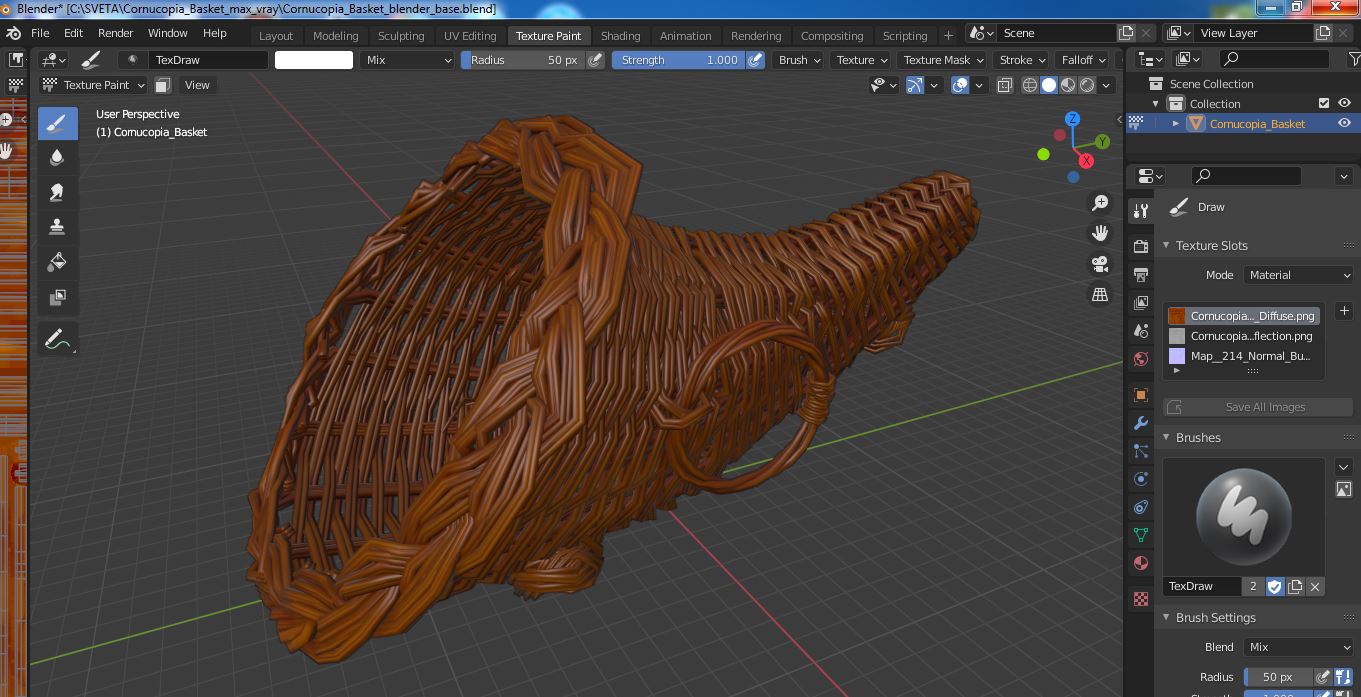Viewport: 1361px width, 697px height.
Task: Switch to the Shading workspace tab
Action: [x=620, y=36]
